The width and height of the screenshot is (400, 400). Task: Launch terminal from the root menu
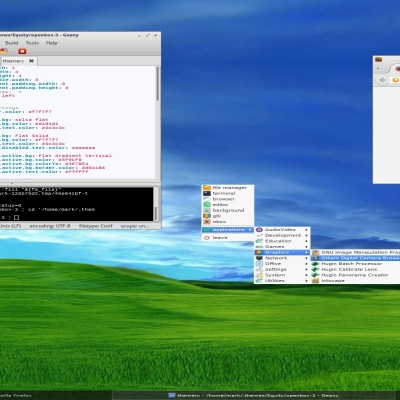tap(228, 193)
